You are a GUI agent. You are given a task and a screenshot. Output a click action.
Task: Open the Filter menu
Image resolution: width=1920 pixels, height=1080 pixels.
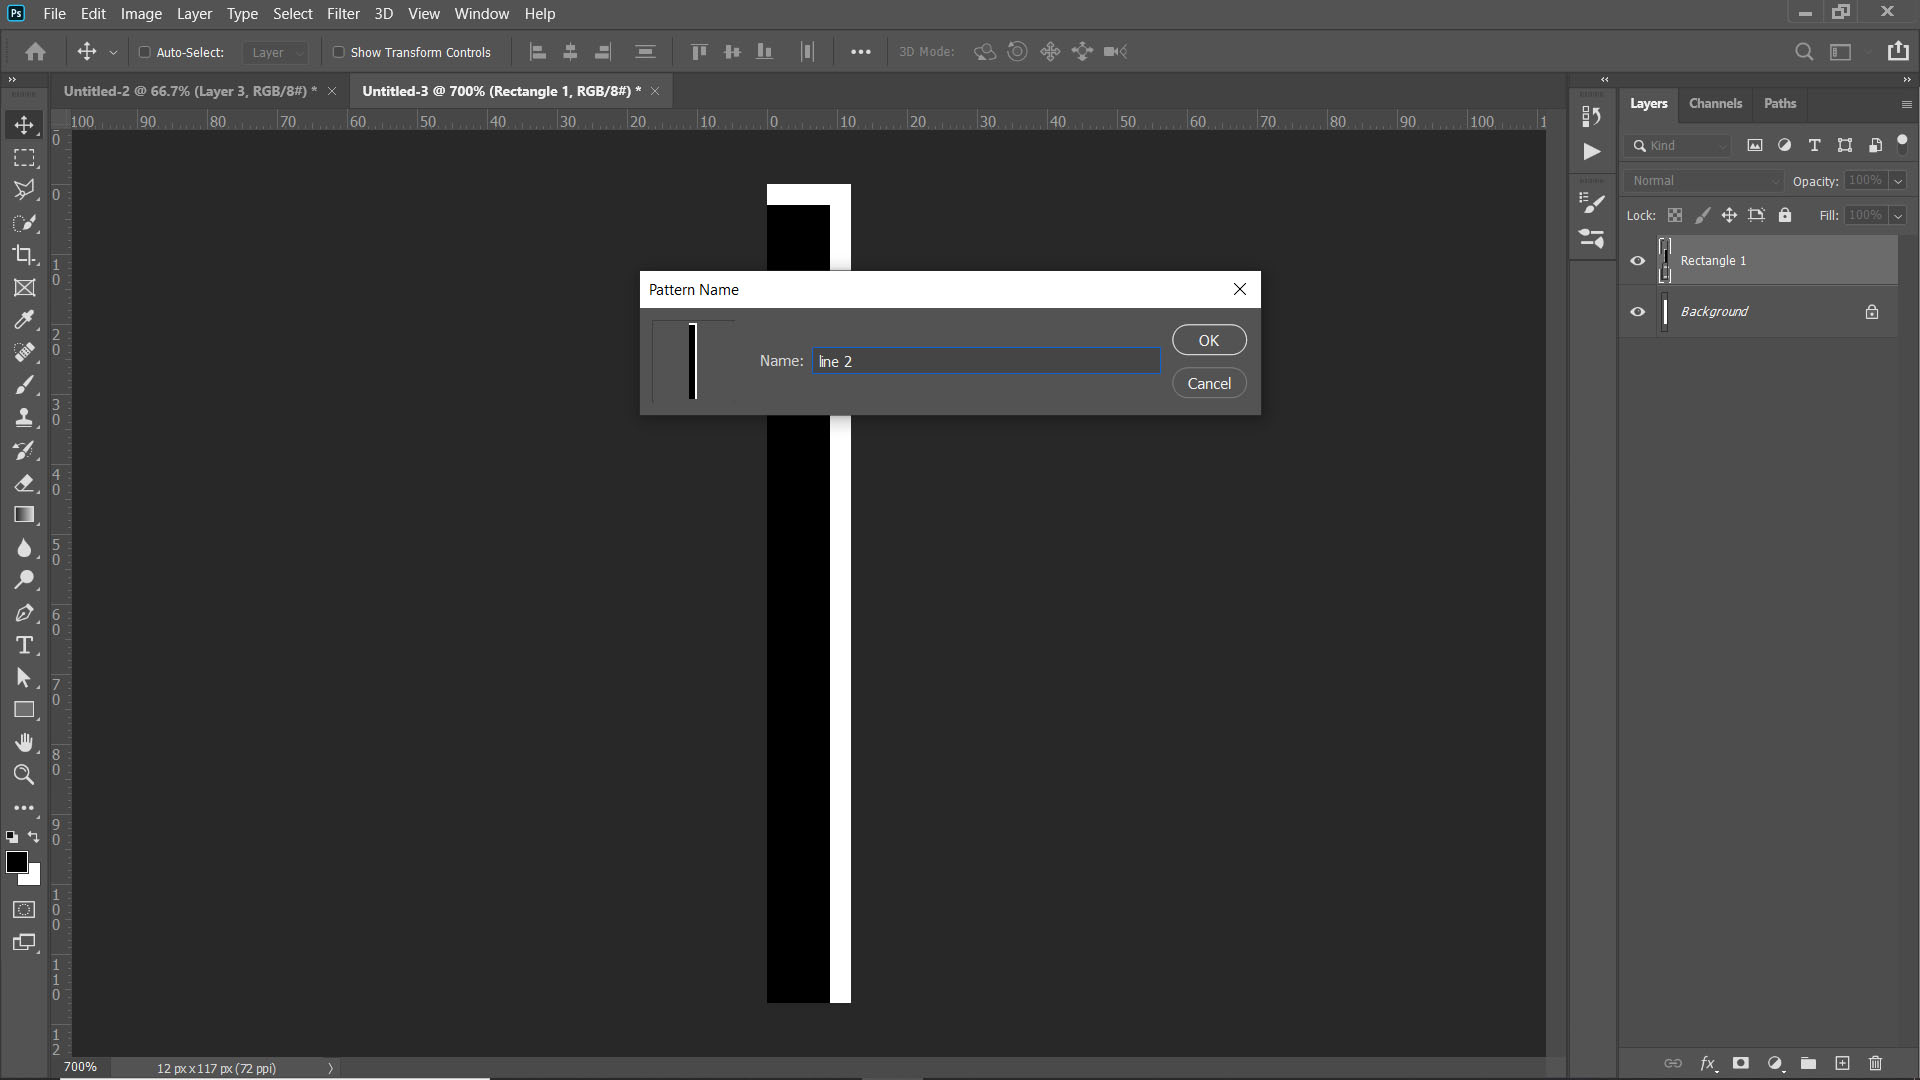[343, 14]
